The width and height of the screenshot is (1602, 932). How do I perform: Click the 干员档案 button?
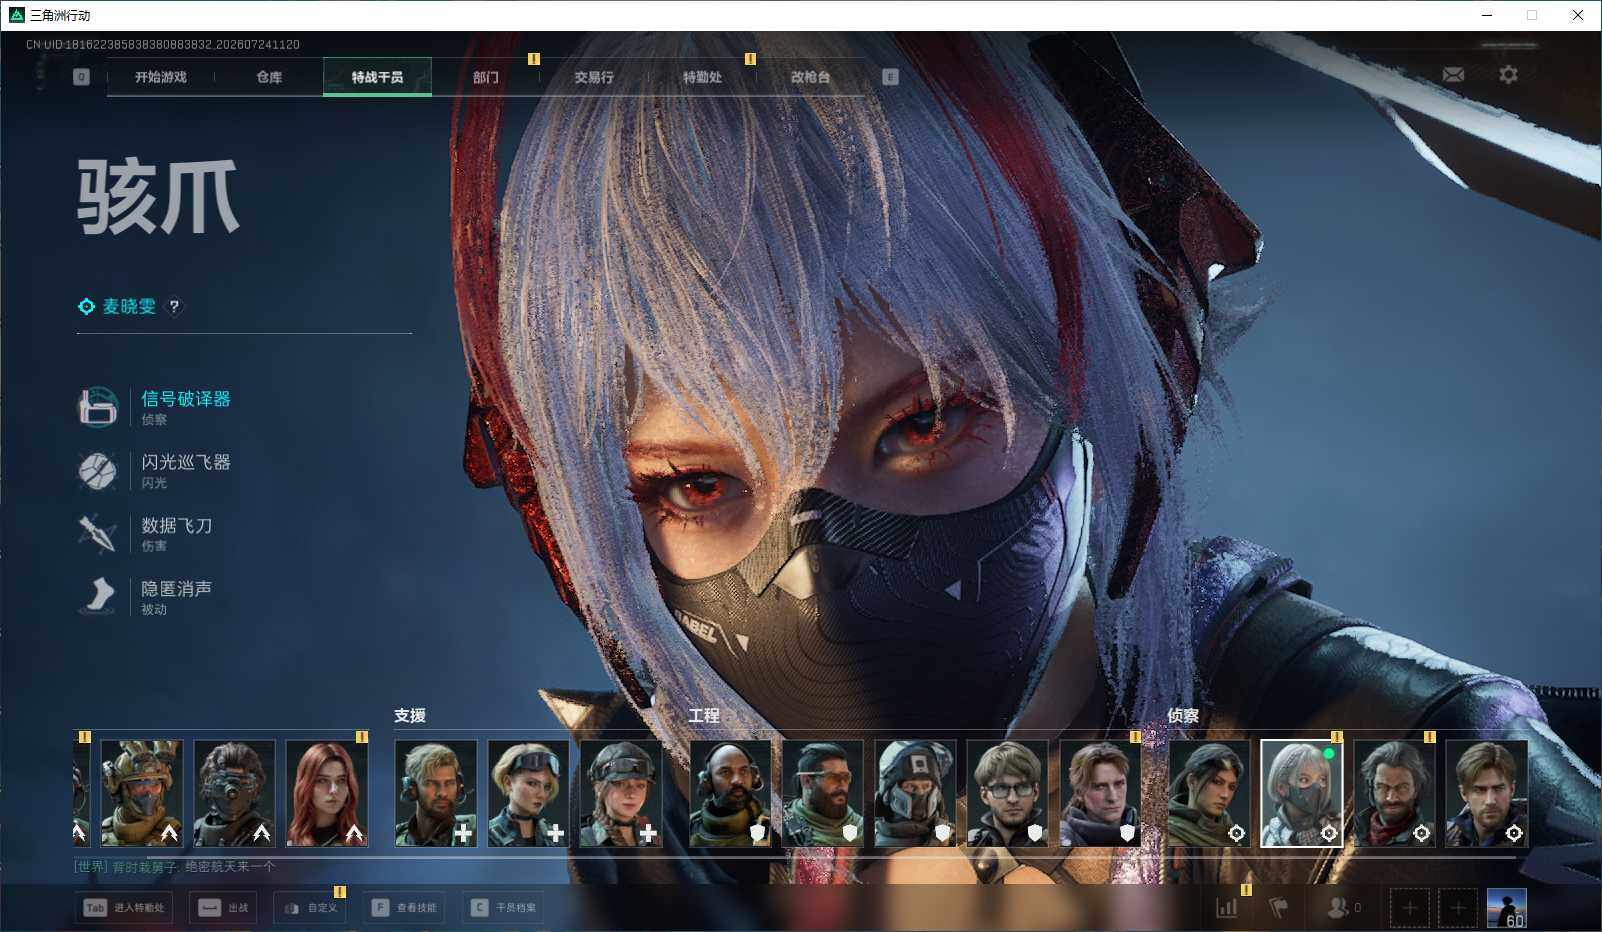pyautogui.click(x=505, y=908)
